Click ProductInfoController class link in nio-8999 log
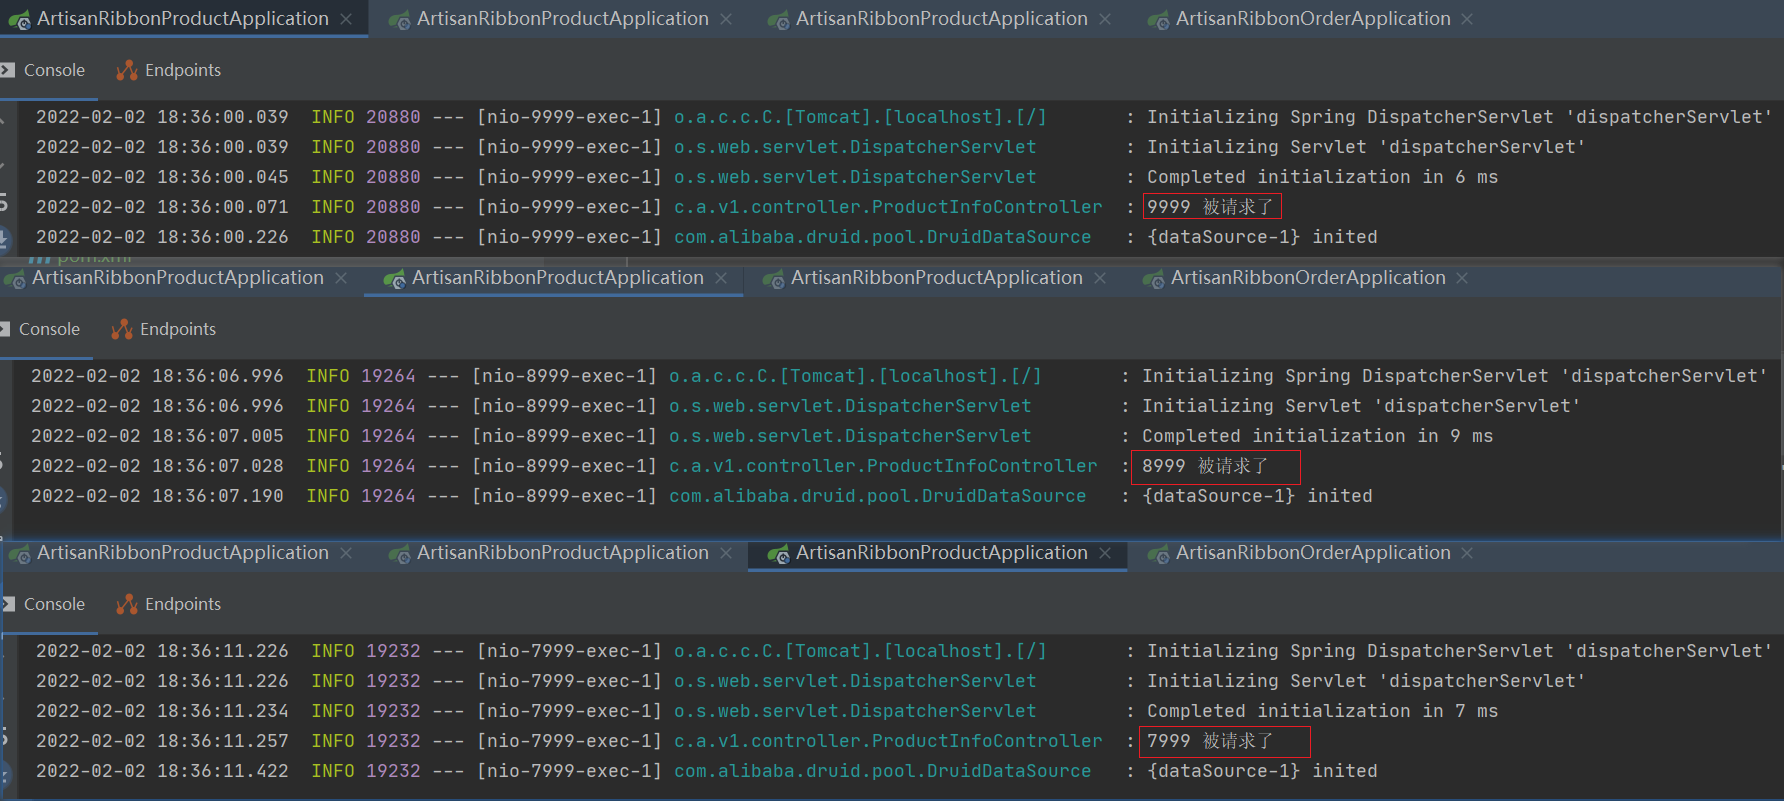The image size is (1784, 801). (883, 466)
